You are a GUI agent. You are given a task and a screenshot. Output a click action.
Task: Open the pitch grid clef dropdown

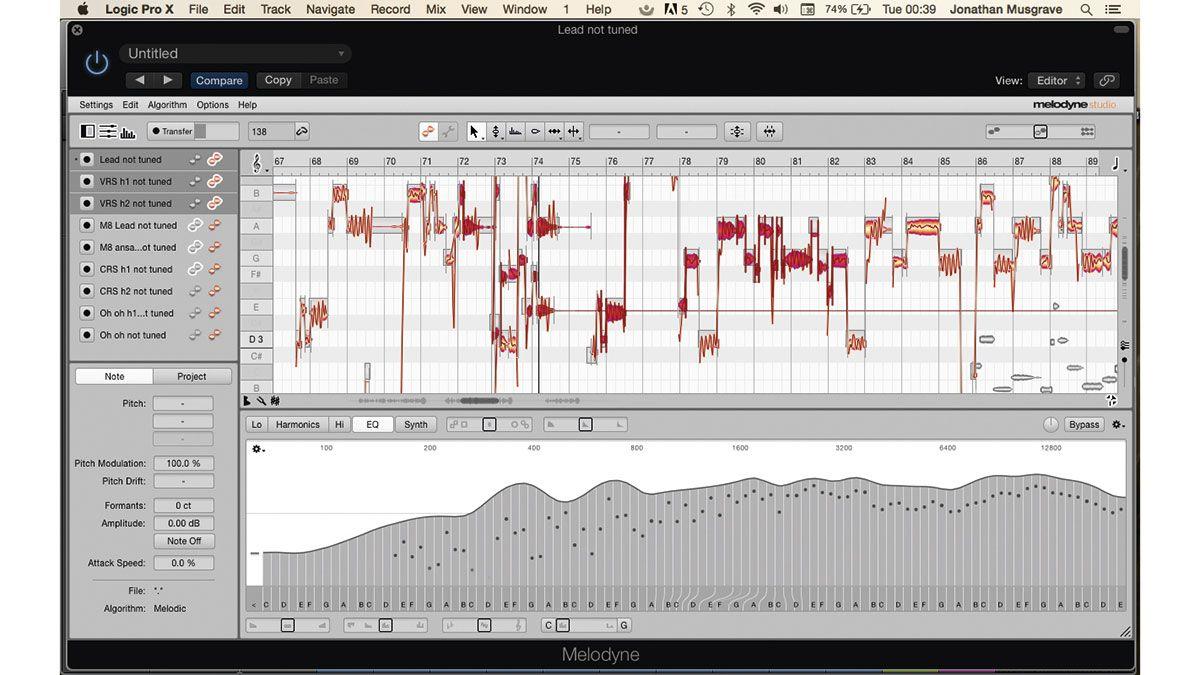[x=257, y=163]
